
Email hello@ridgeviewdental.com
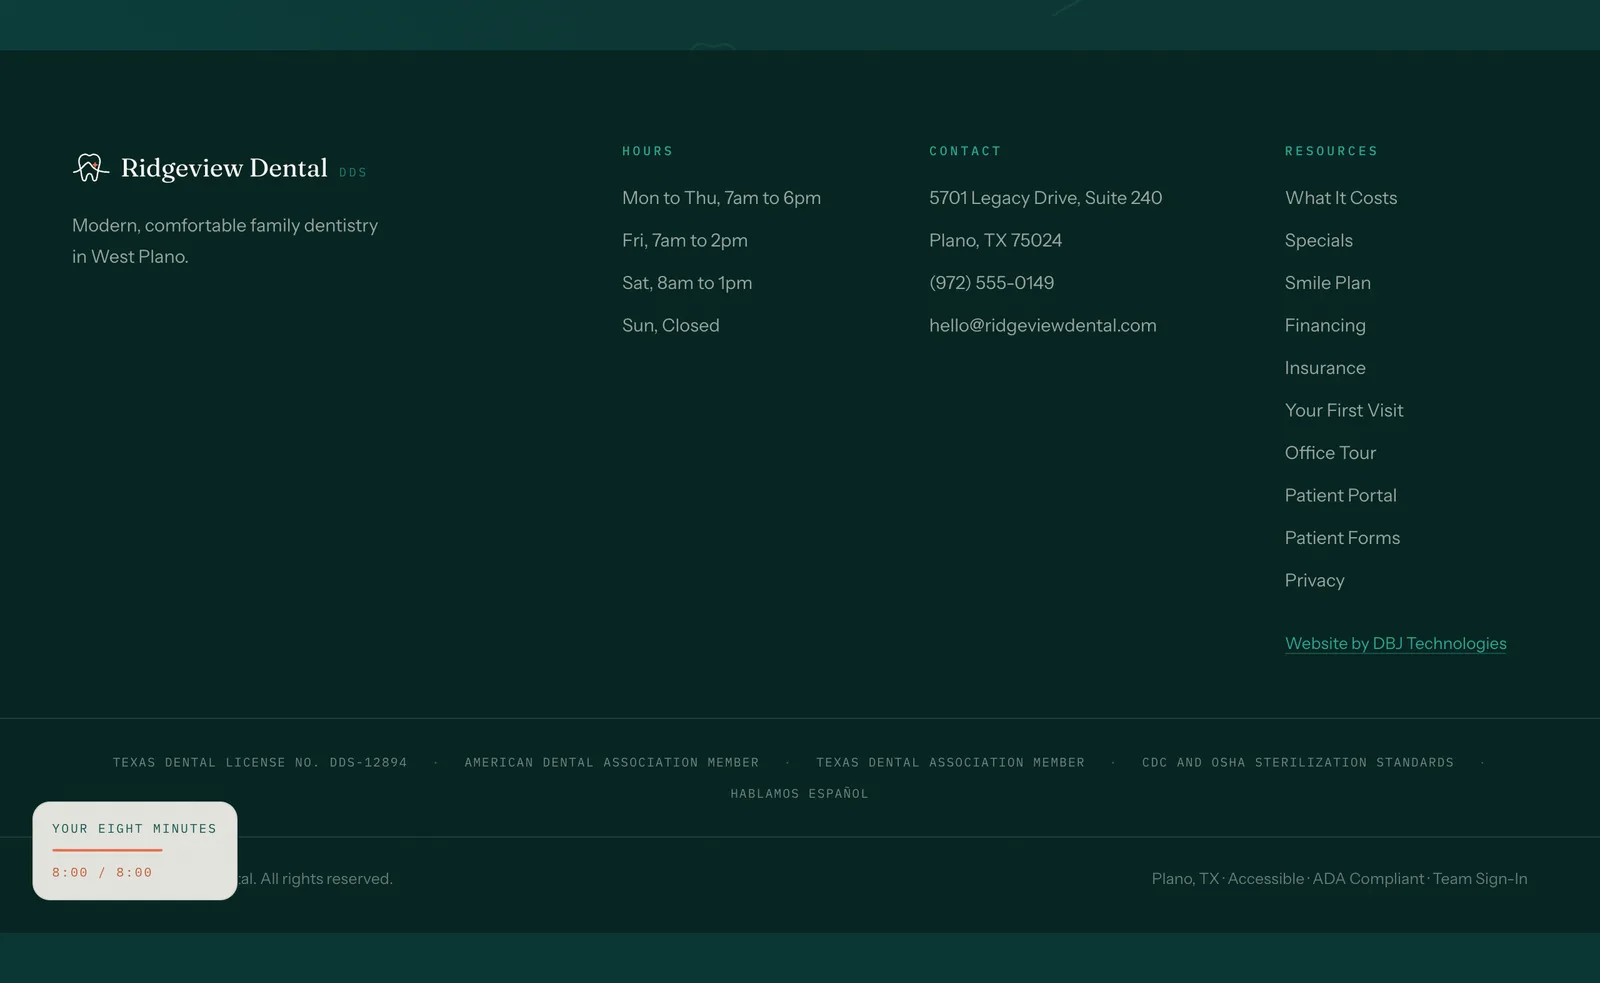[x=1042, y=325]
